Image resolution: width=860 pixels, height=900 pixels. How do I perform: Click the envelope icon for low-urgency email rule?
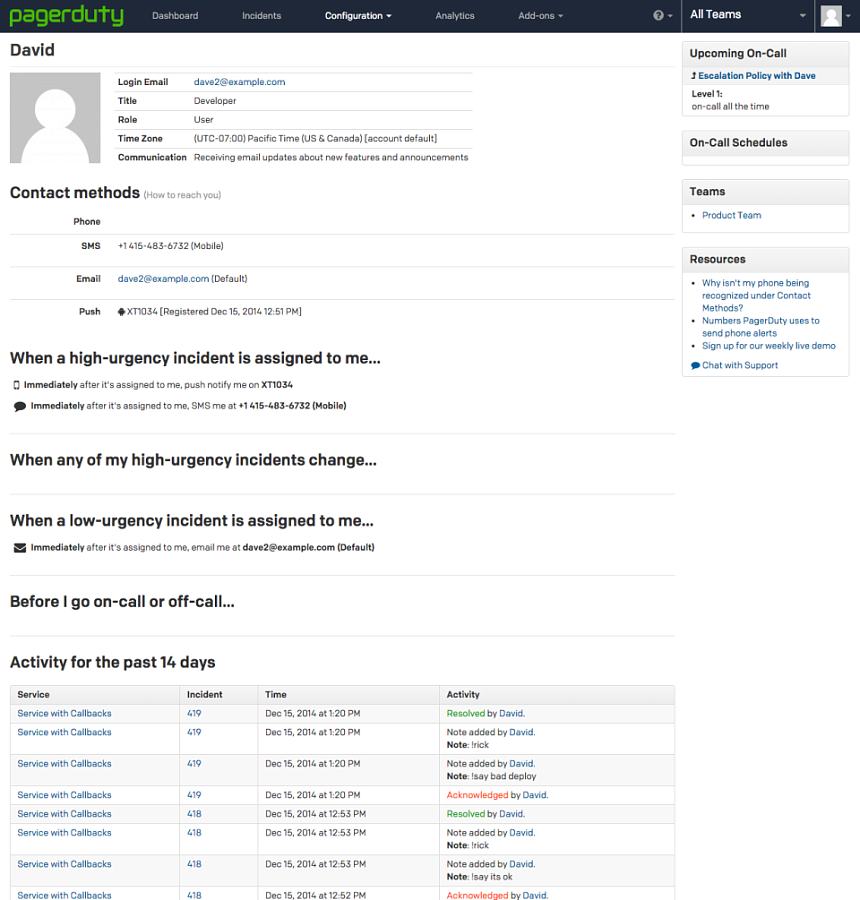click(x=20, y=548)
